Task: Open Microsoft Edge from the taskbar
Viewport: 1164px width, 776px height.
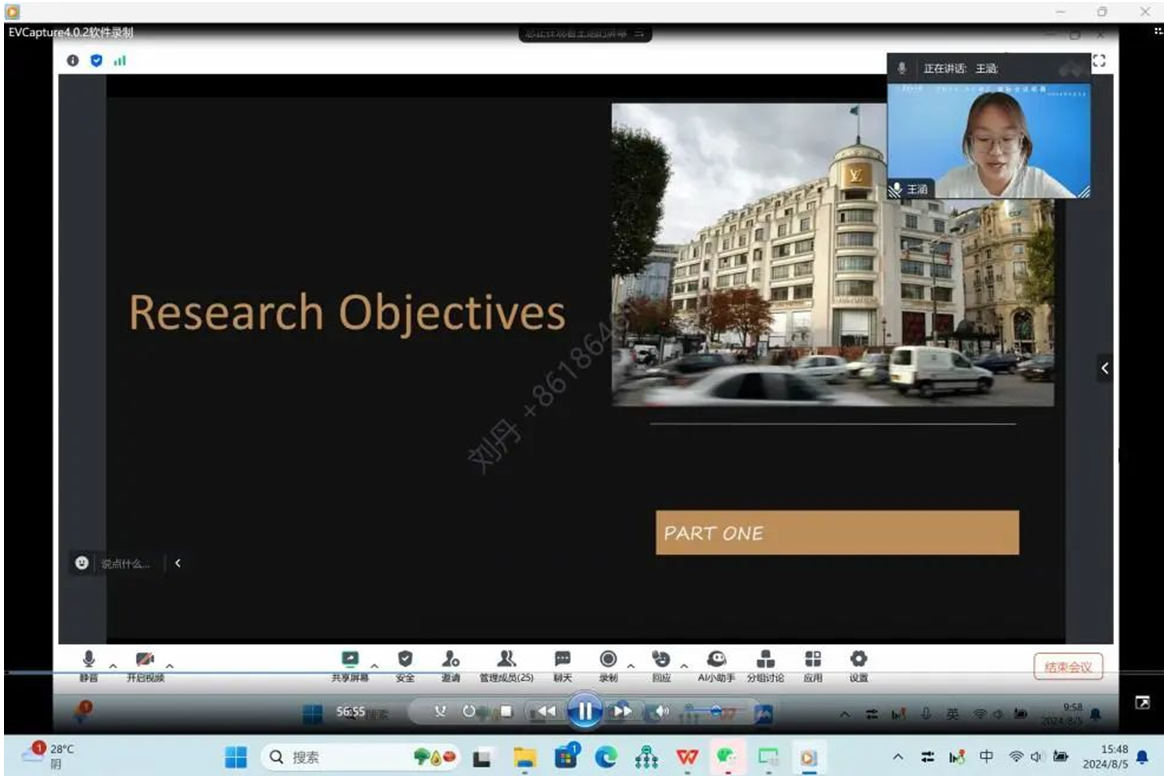Action: pos(606,758)
